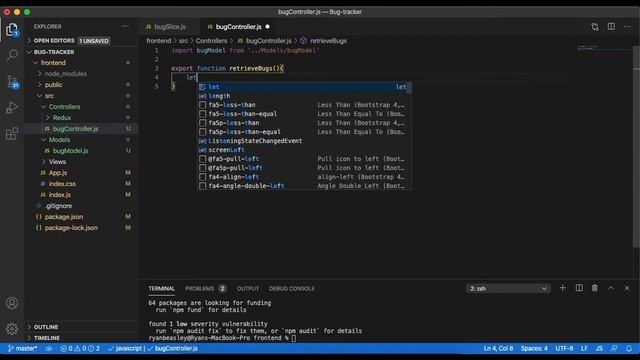Open Explorer more actions ellipsis
The height and width of the screenshot is (360, 640).
[x=125, y=27]
